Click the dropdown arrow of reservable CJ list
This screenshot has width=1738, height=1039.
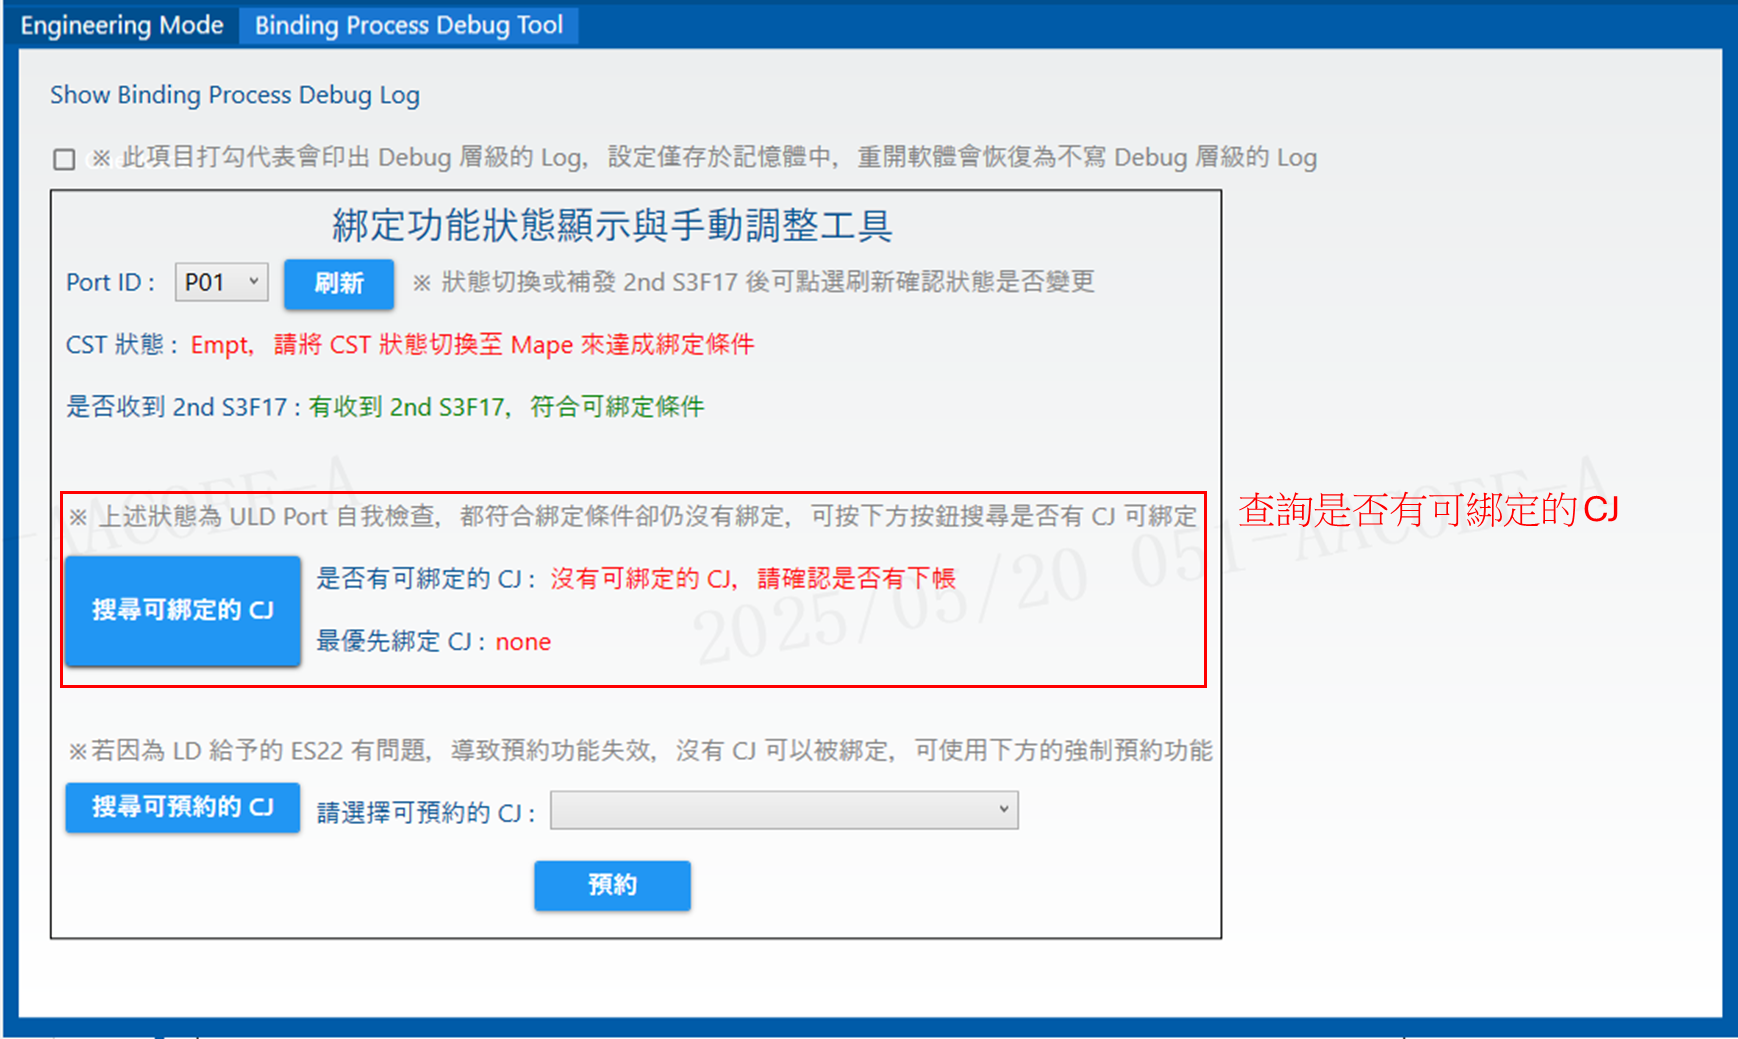pos(1004,810)
